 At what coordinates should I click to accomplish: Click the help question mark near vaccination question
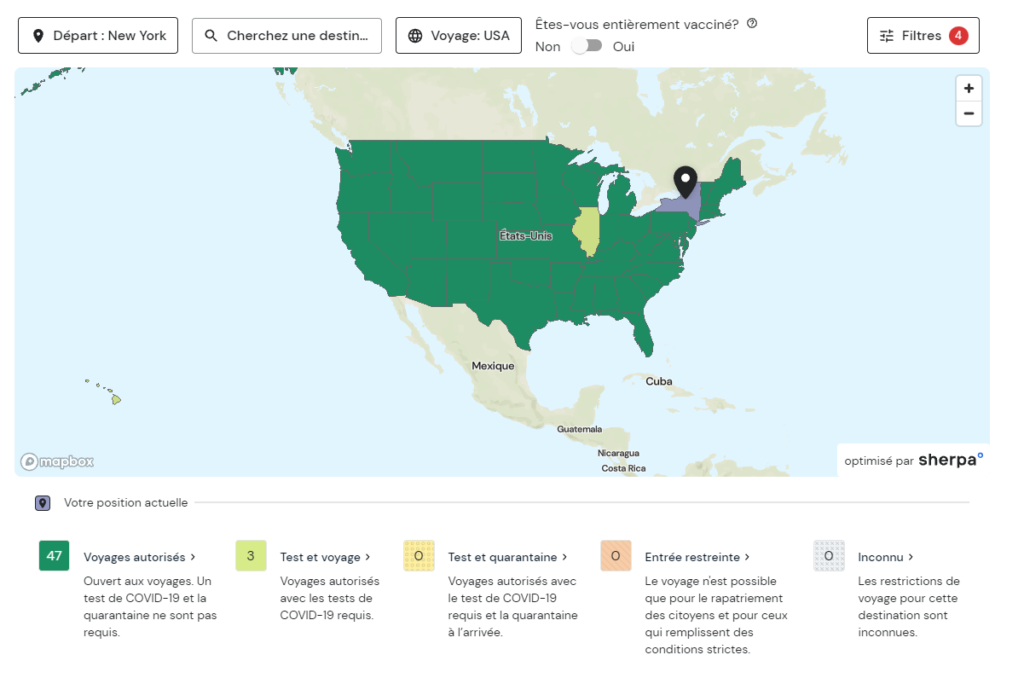[752, 23]
